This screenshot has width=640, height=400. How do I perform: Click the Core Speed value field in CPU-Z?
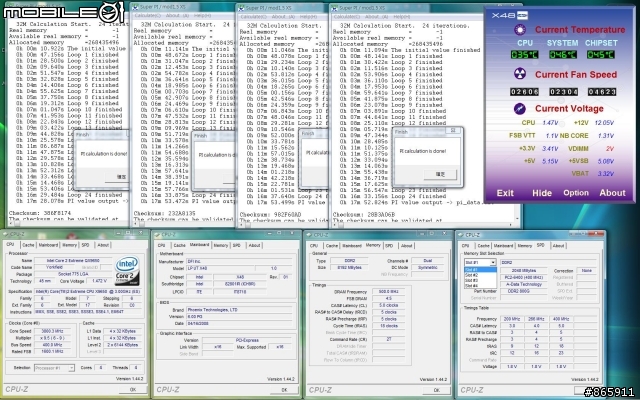pos(51,331)
